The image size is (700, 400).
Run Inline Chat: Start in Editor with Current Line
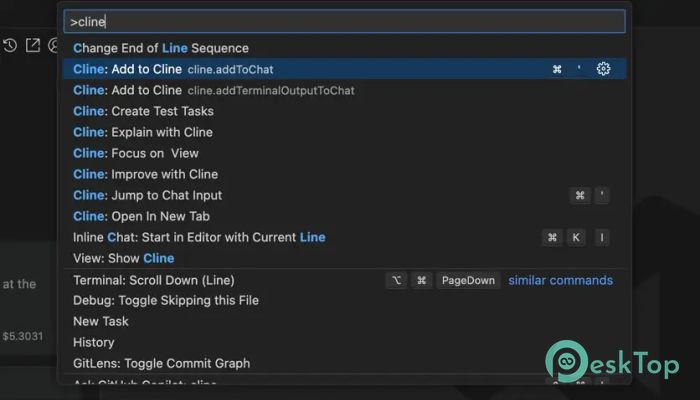344,237
